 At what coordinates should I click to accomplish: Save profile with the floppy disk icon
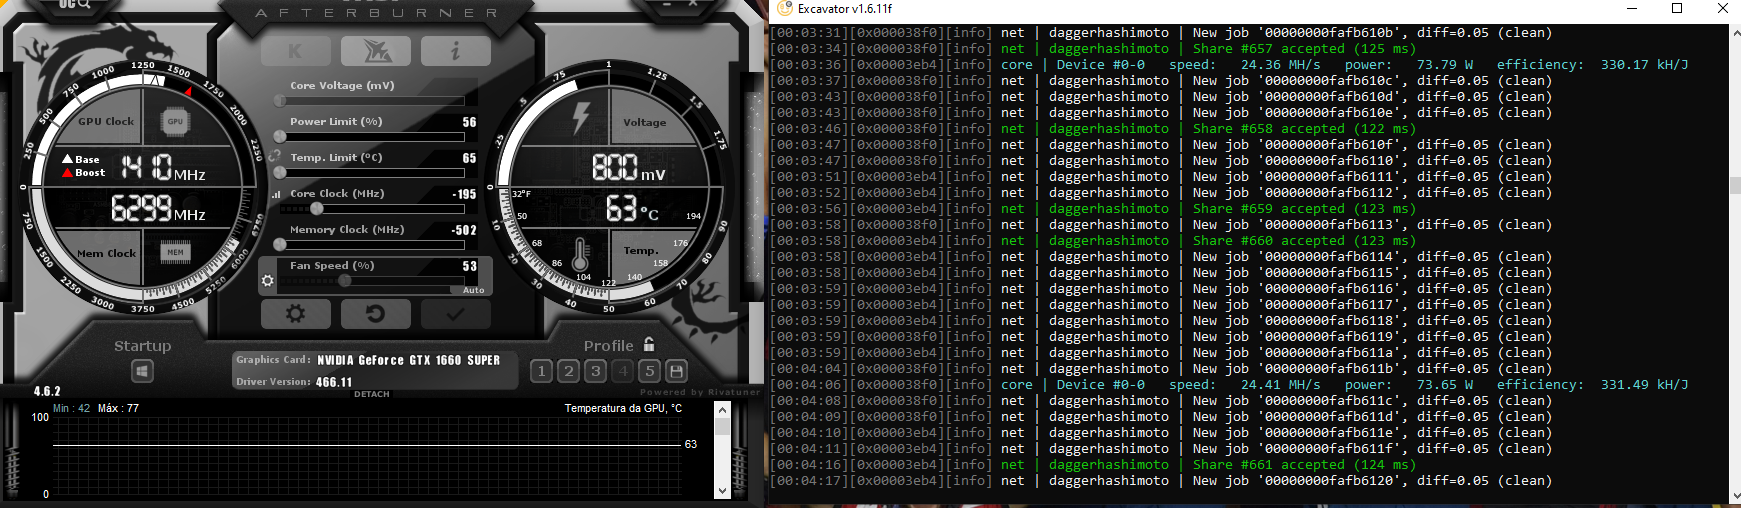676,371
